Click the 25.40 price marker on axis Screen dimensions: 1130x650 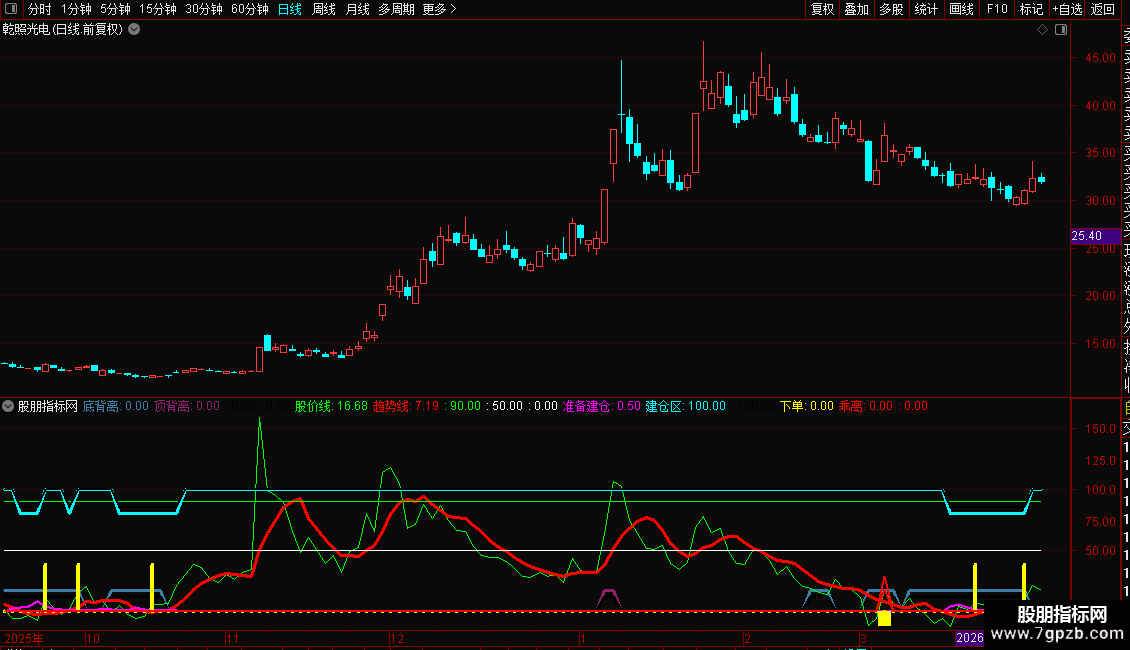pyautogui.click(x=1095, y=236)
